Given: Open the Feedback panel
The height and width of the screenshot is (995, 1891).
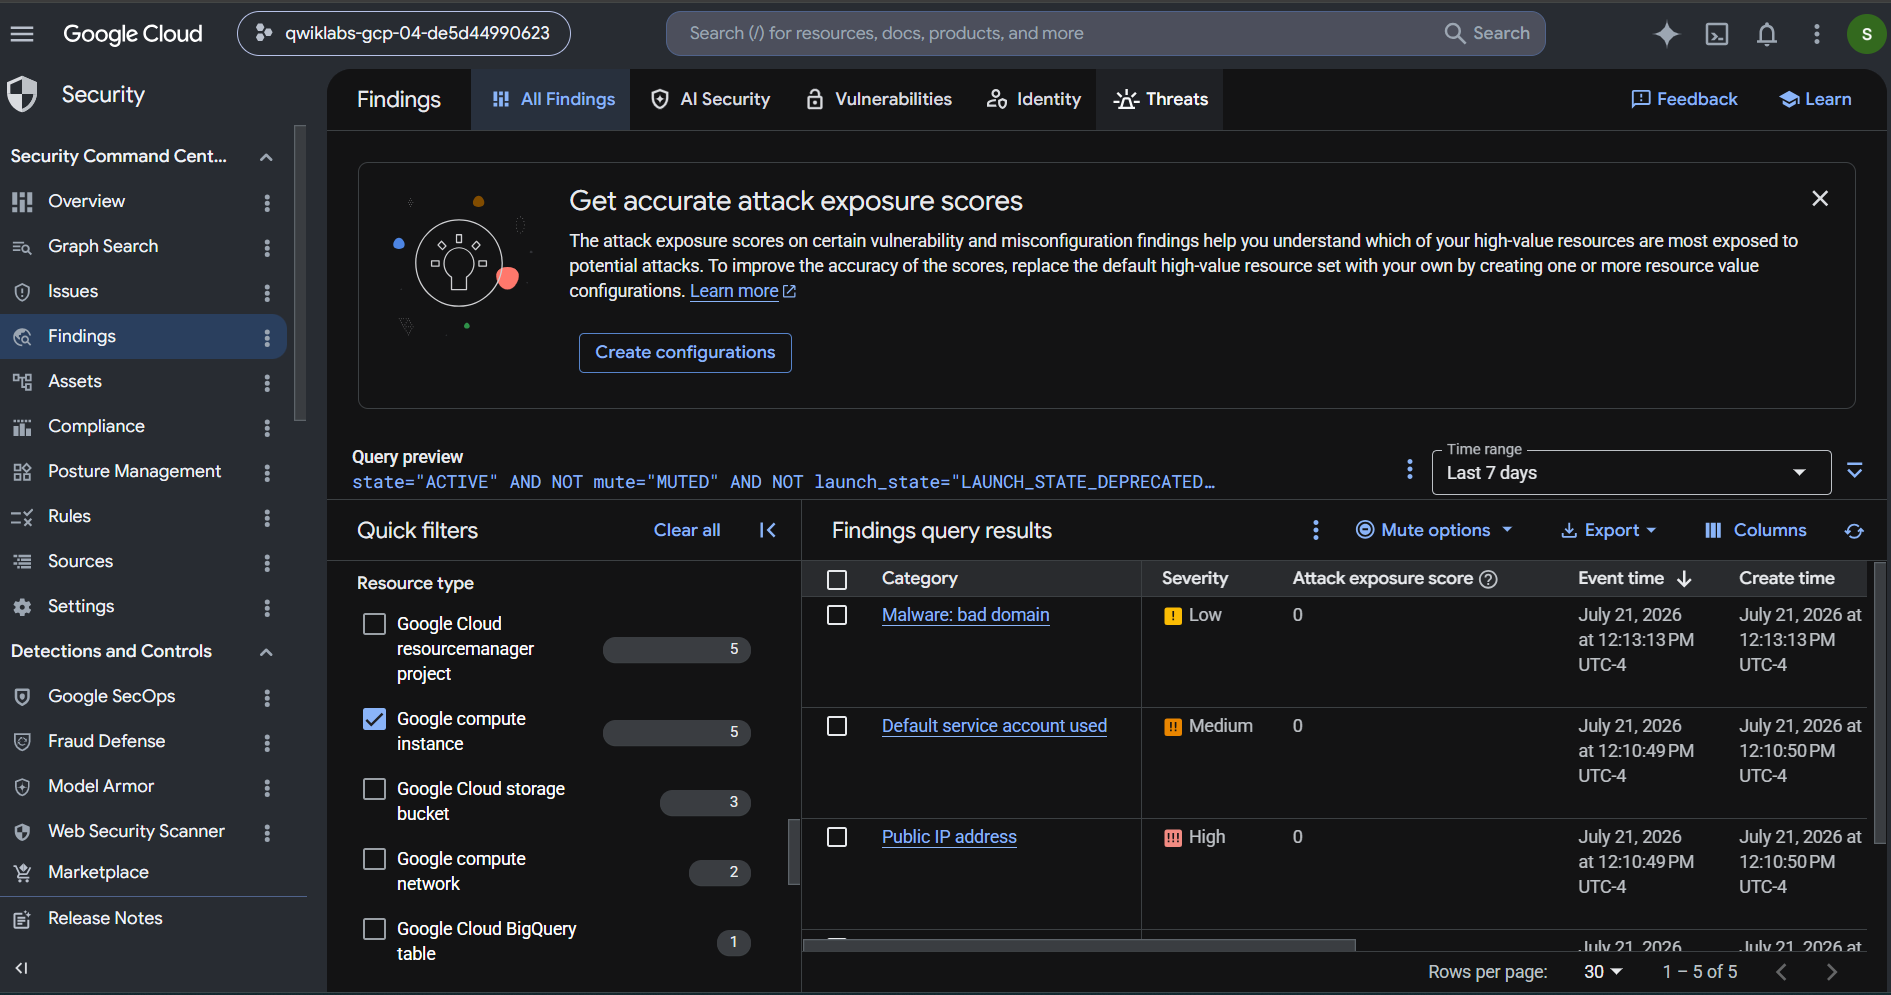Looking at the screenshot, I should [1685, 99].
